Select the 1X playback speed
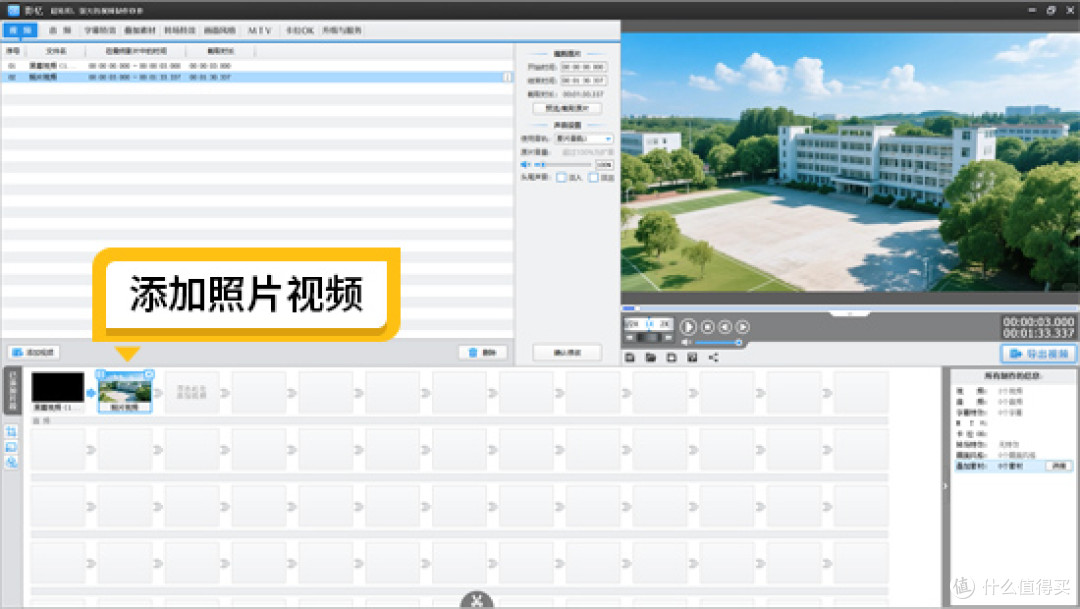The height and width of the screenshot is (609, 1080). coord(648,323)
